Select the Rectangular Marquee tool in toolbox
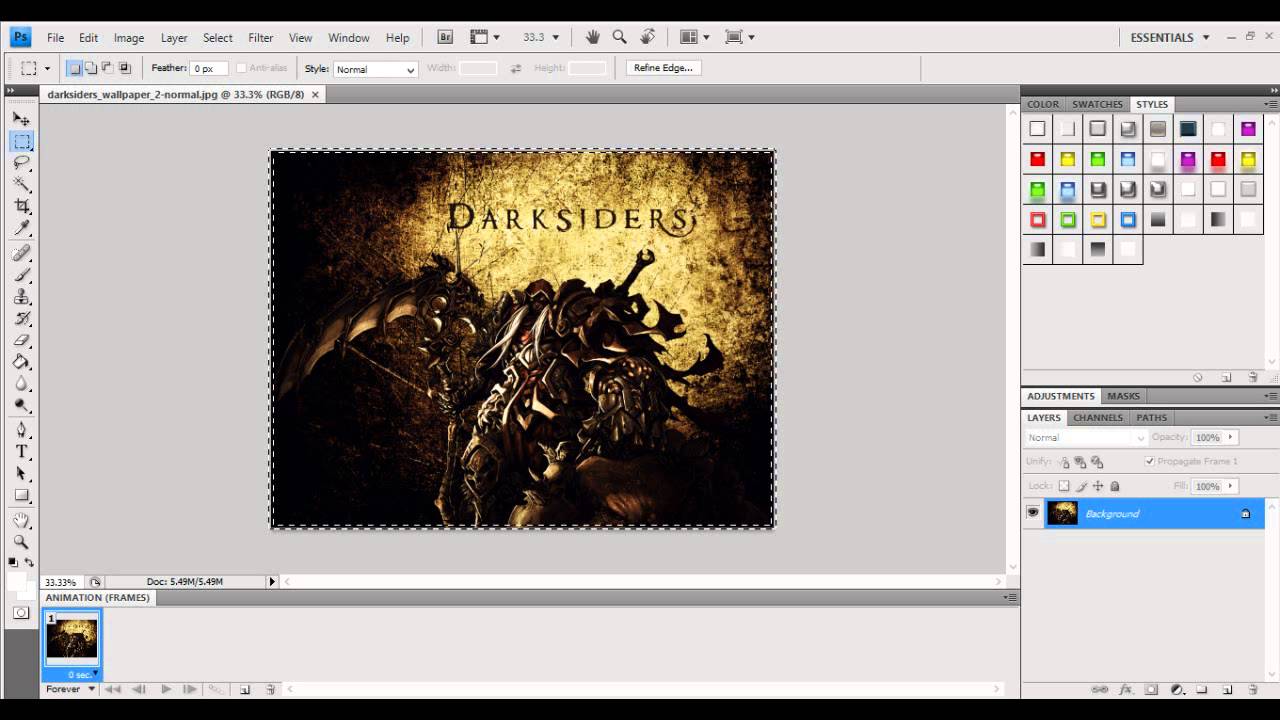The image size is (1280, 720). click(x=21, y=141)
